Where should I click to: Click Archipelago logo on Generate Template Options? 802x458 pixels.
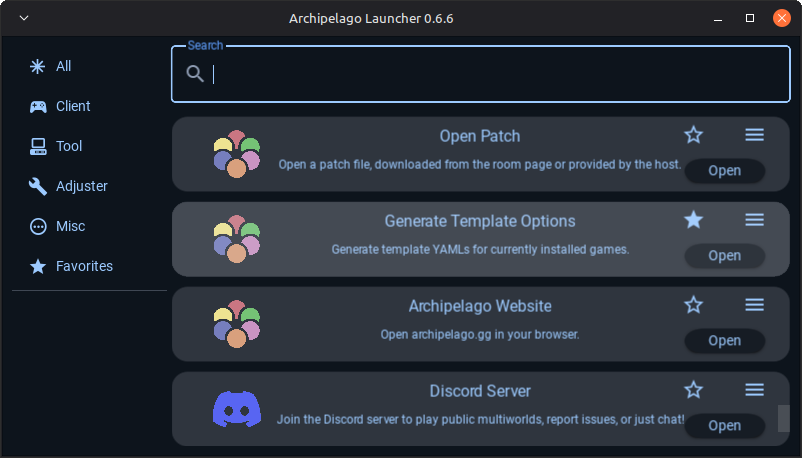pos(237,239)
